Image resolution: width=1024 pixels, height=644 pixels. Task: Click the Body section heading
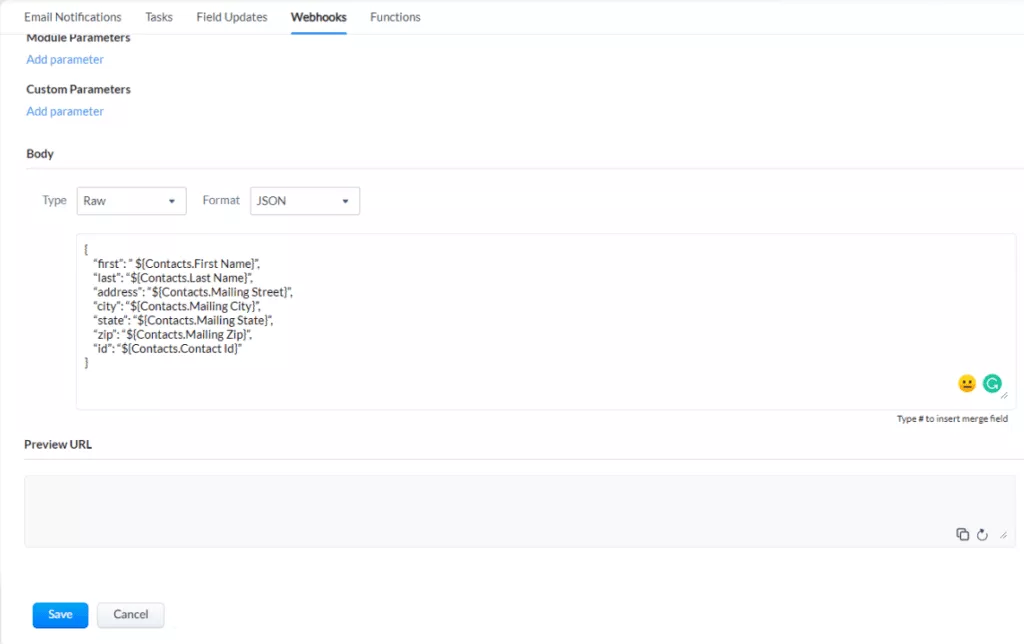click(40, 153)
